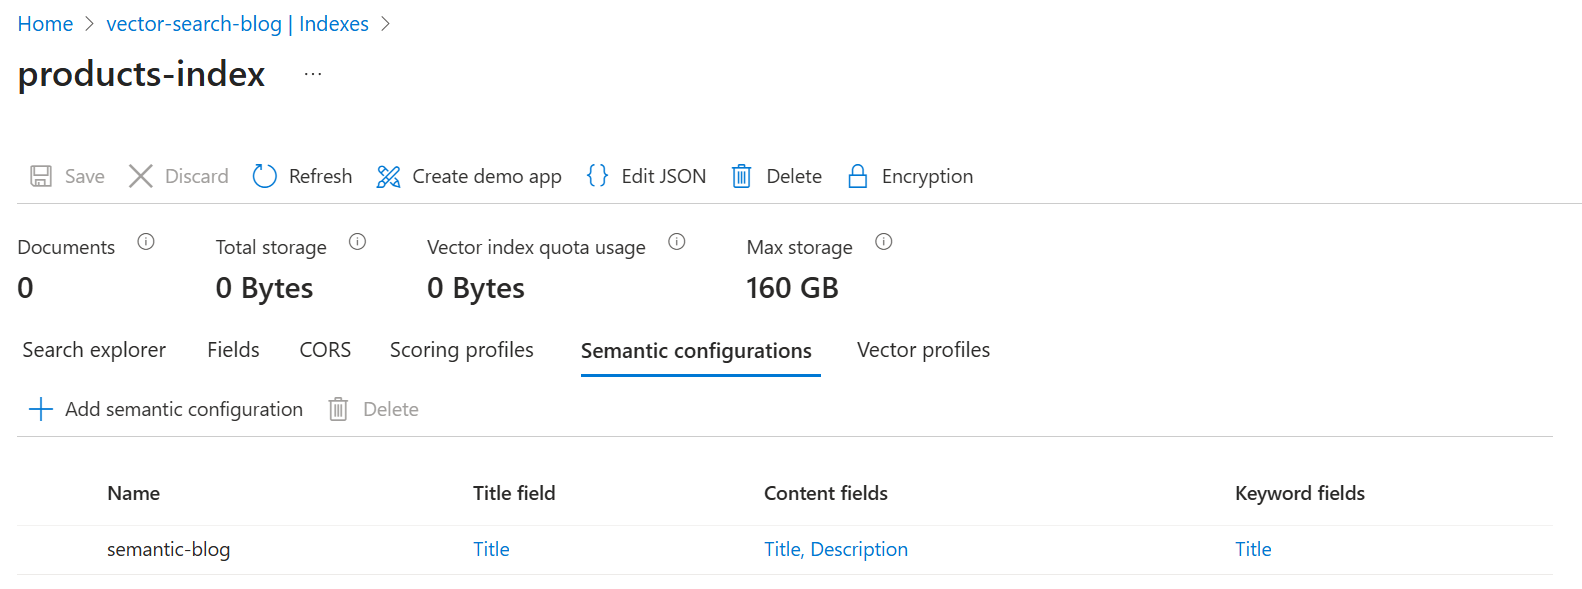This screenshot has width=1582, height=589.
Task: Click the Delete label next to Edit JSON
Action: (794, 176)
